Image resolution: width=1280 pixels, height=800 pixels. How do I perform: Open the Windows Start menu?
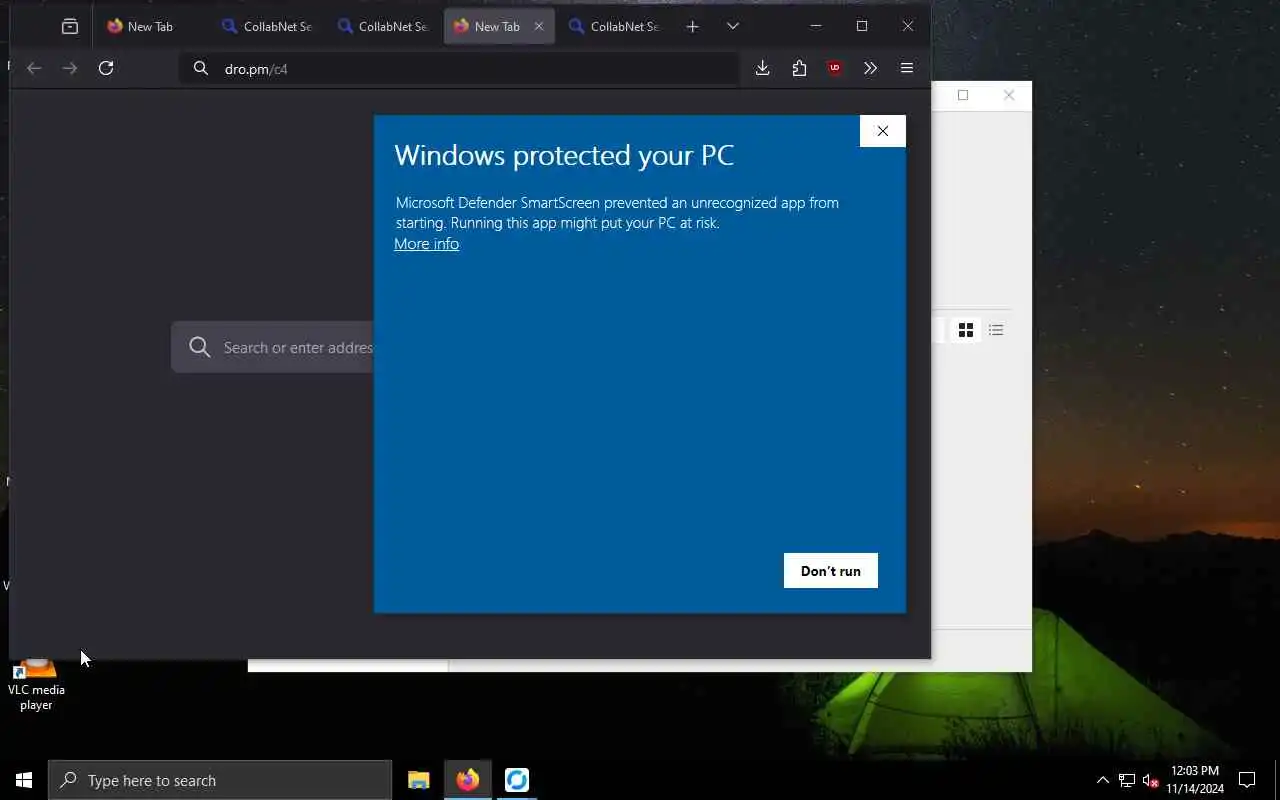(x=24, y=780)
